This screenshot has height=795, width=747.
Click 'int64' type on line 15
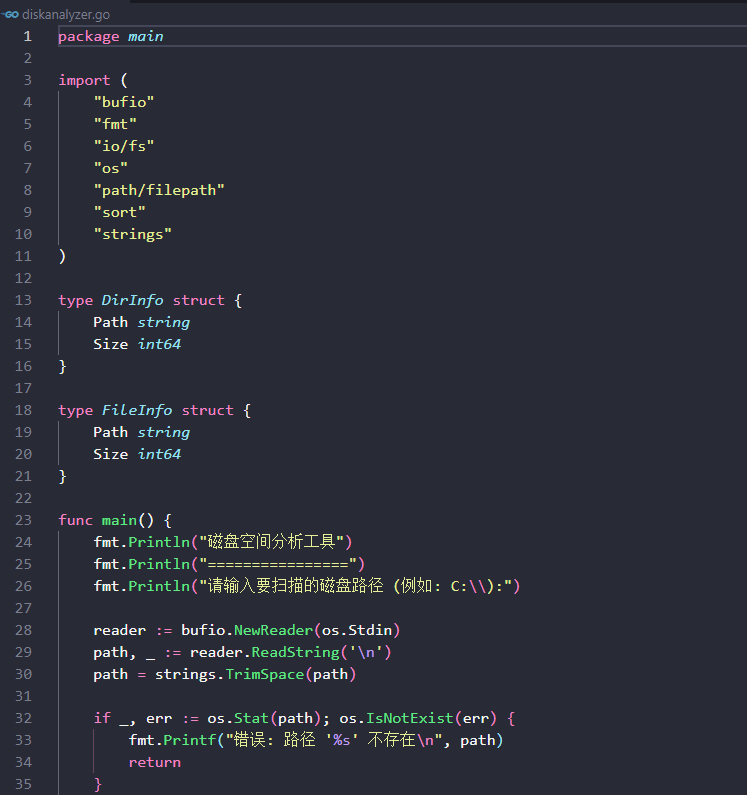159,344
